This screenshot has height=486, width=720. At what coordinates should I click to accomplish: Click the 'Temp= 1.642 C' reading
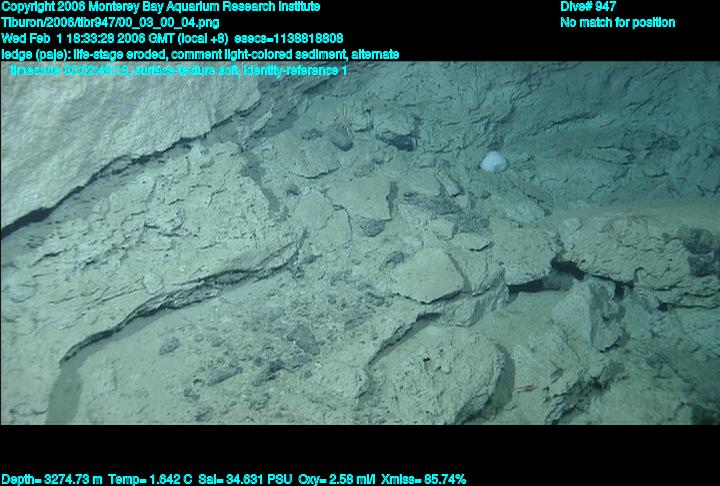[x=150, y=479]
